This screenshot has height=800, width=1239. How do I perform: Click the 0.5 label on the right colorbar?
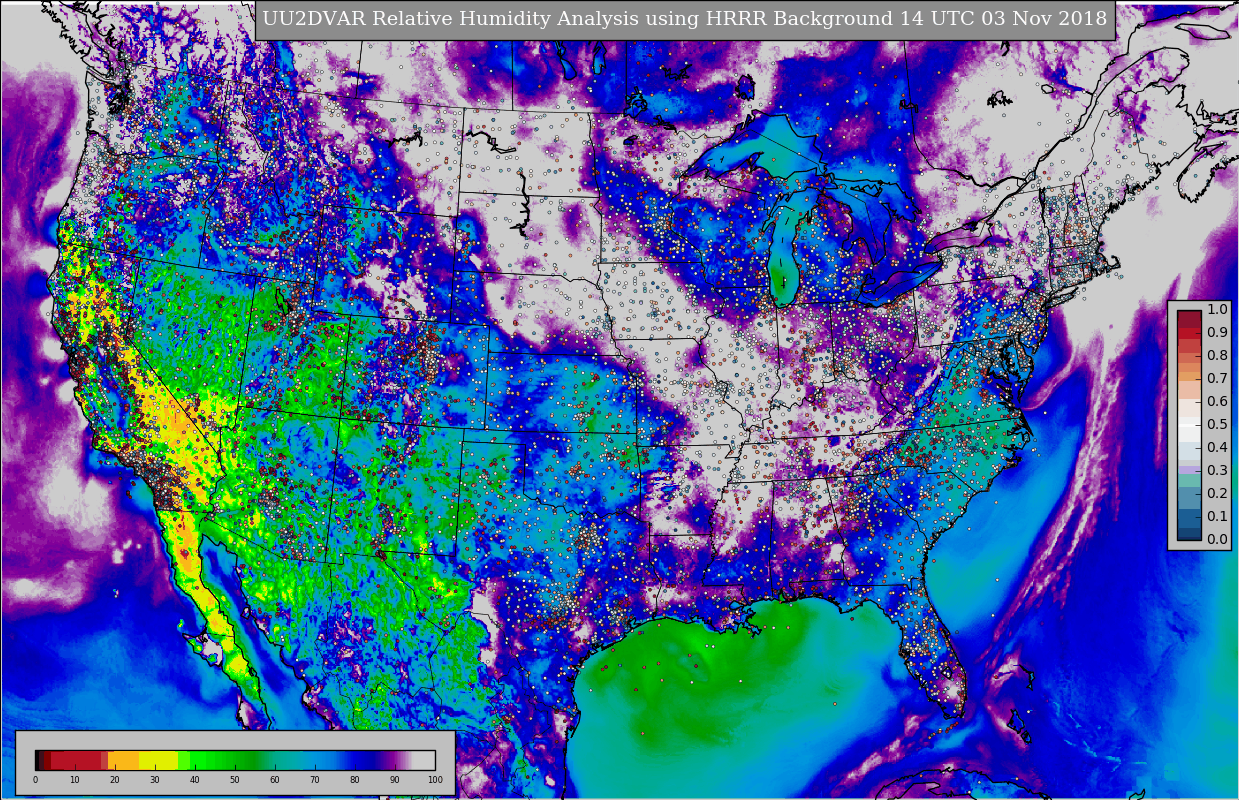click(1217, 425)
